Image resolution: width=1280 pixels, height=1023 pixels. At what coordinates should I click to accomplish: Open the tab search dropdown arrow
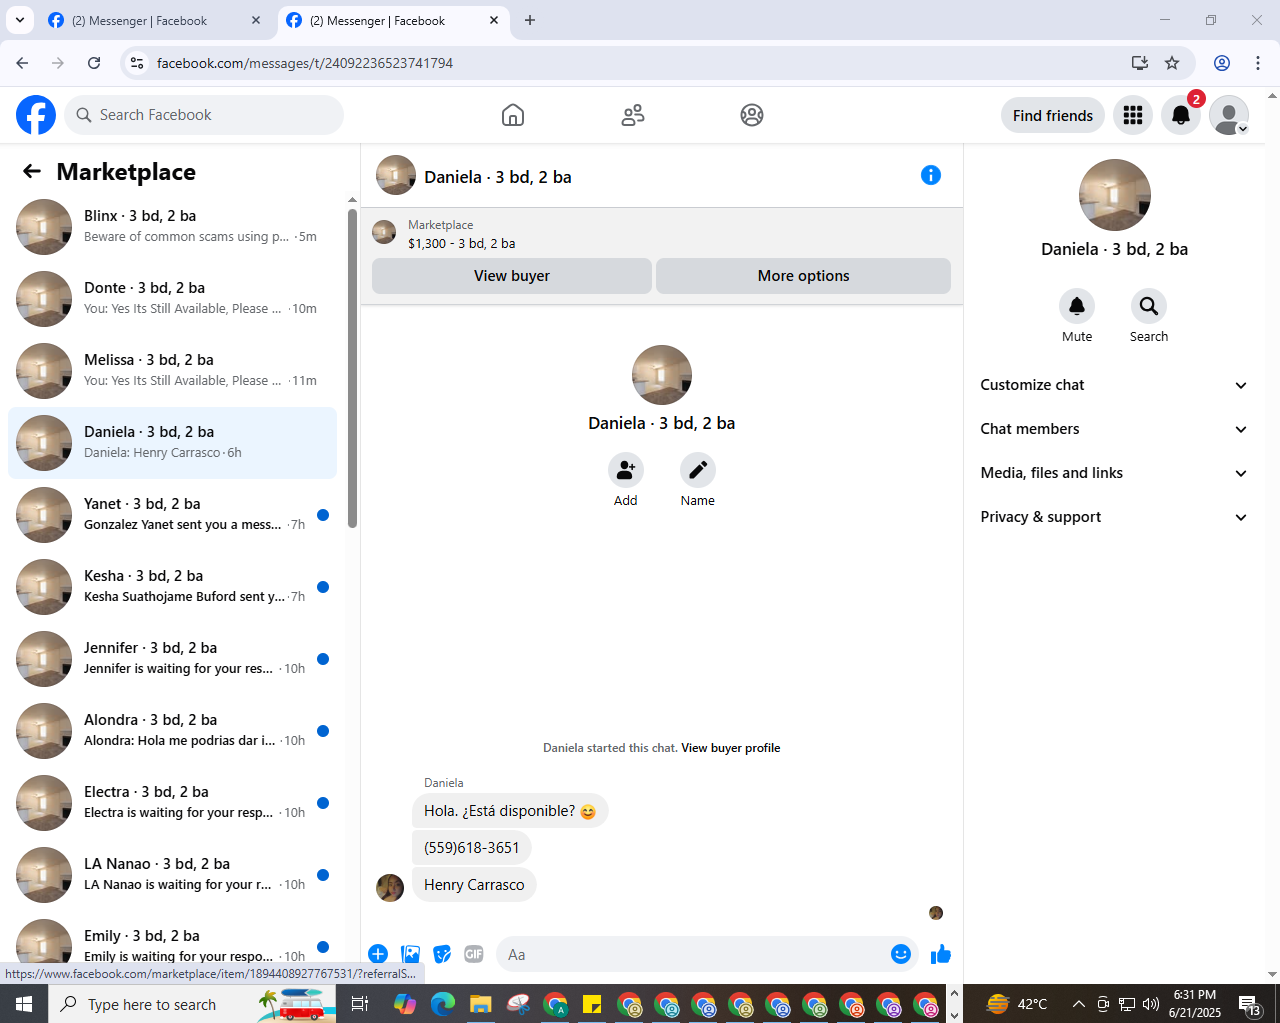[x=20, y=20]
